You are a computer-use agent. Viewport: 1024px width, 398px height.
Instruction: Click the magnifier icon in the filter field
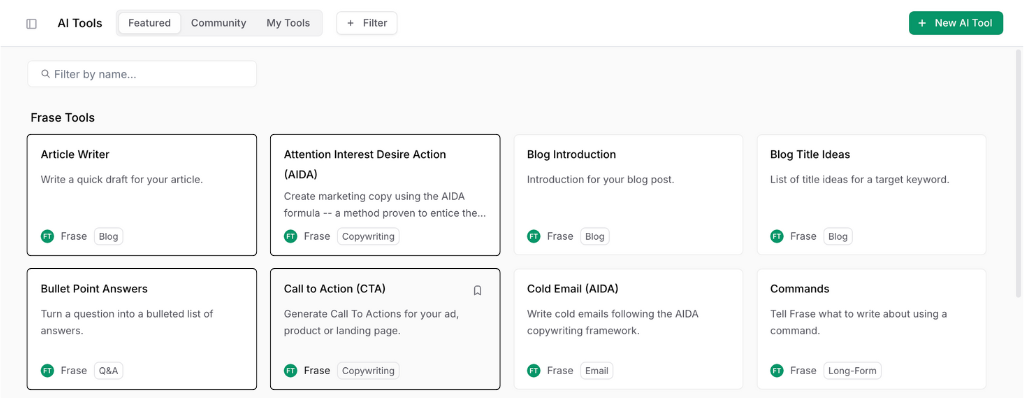(46, 74)
